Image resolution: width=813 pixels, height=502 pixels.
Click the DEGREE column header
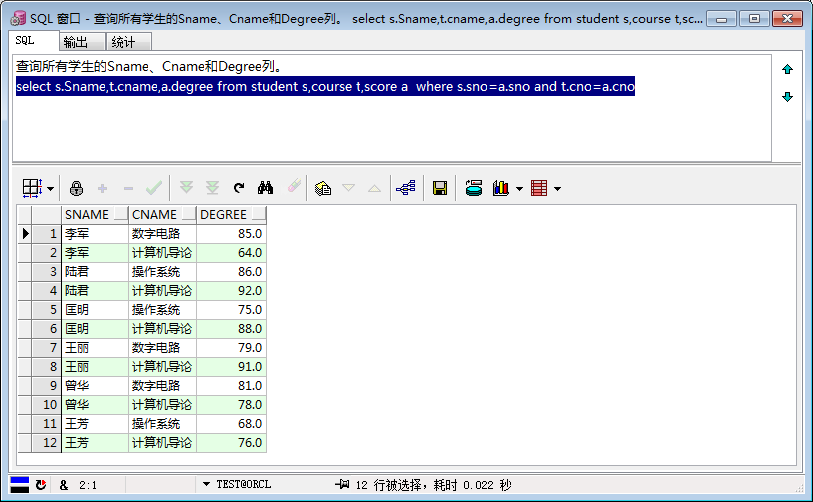click(x=232, y=214)
